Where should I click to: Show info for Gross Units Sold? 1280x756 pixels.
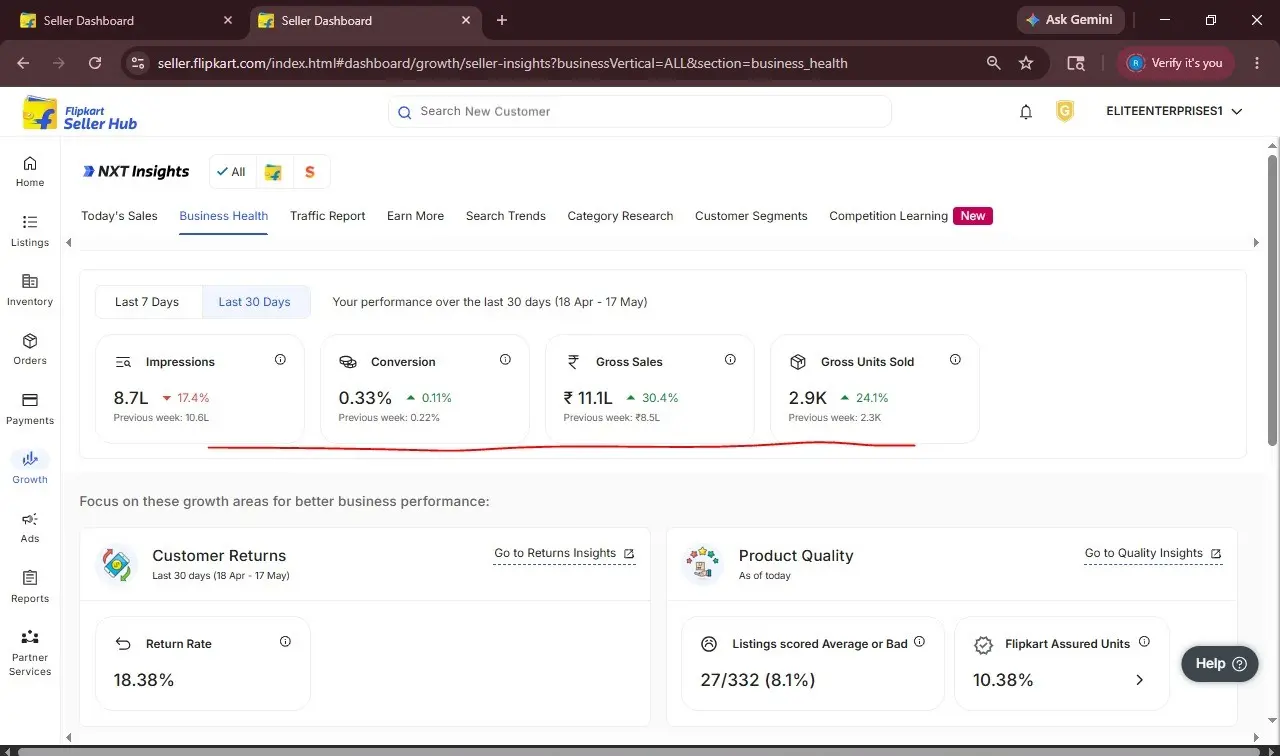[x=955, y=360]
